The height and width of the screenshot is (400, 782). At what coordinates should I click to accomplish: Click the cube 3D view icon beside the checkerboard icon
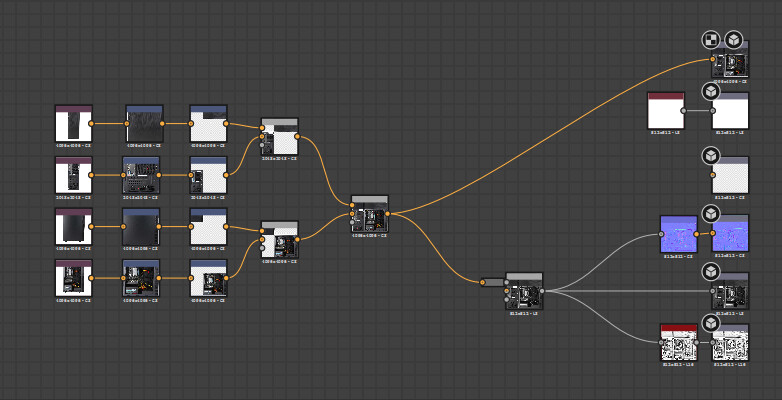click(734, 39)
